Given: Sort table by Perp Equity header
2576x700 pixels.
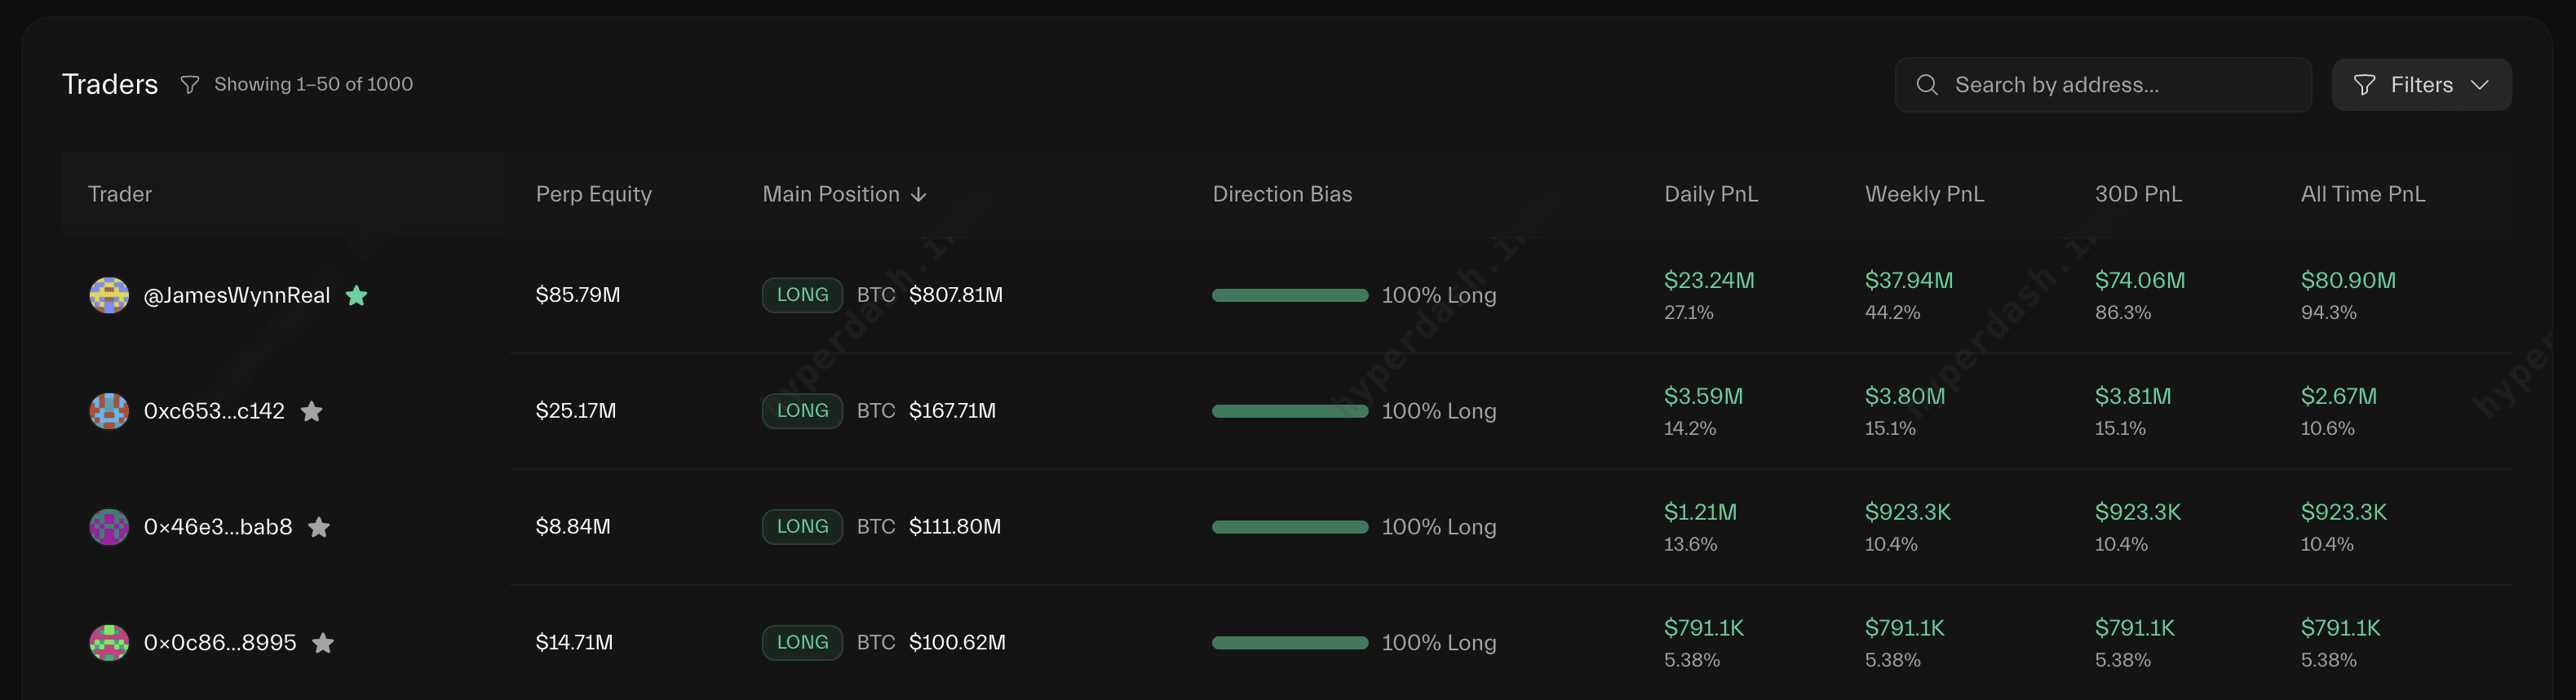Looking at the screenshot, I should pyautogui.click(x=594, y=194).
